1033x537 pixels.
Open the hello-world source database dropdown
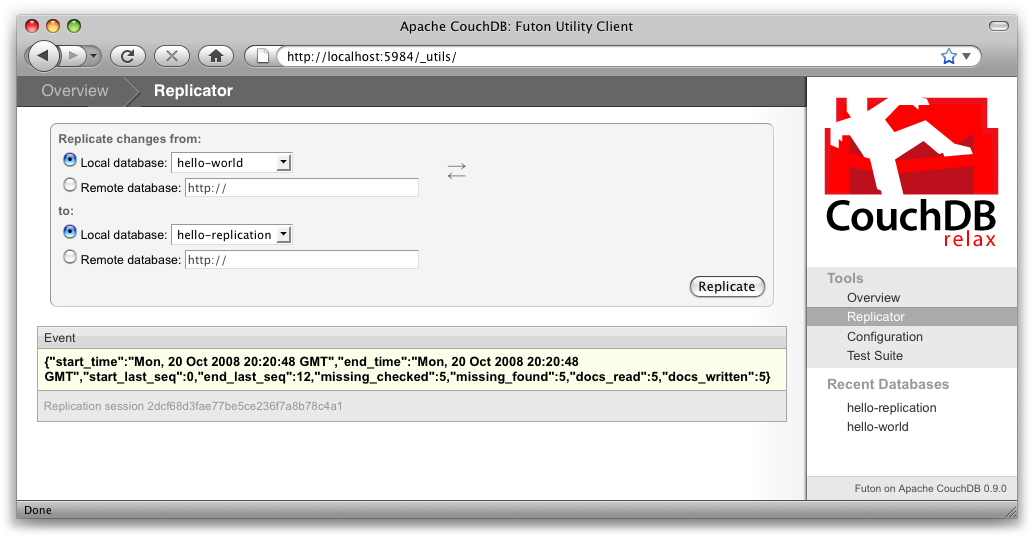[x=231, y=163]
